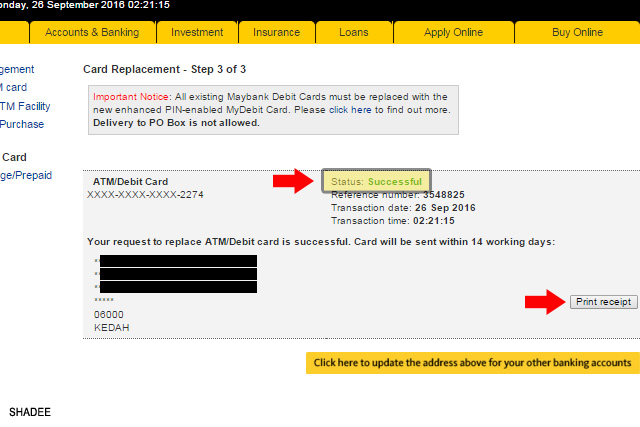Open the Apply Online tab
The height and width of the screenshot is (427, 640).
point(453,32)
